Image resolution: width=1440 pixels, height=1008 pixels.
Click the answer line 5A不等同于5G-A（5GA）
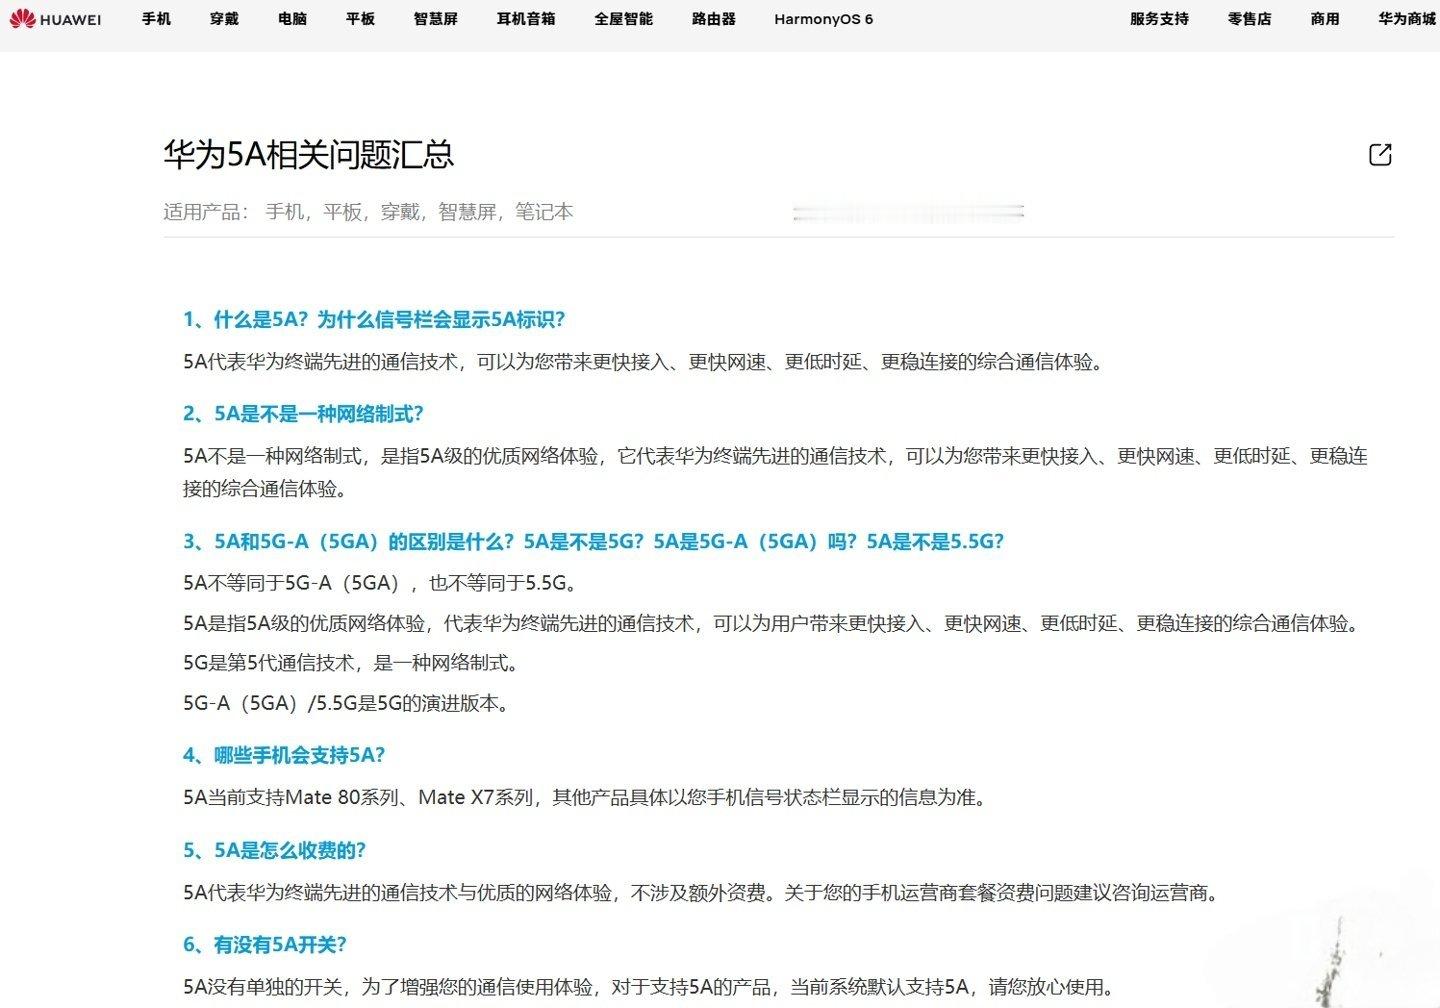click(382, 583)
